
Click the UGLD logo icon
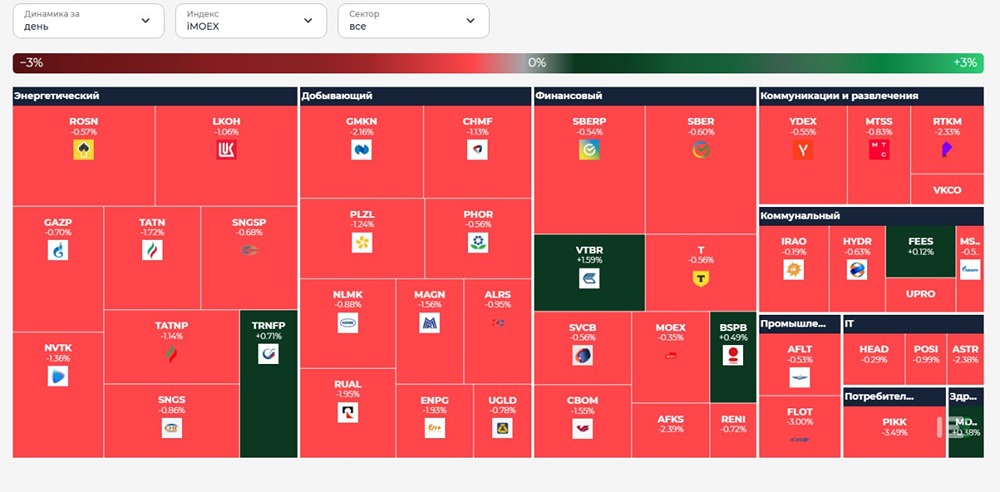point(503,428)
